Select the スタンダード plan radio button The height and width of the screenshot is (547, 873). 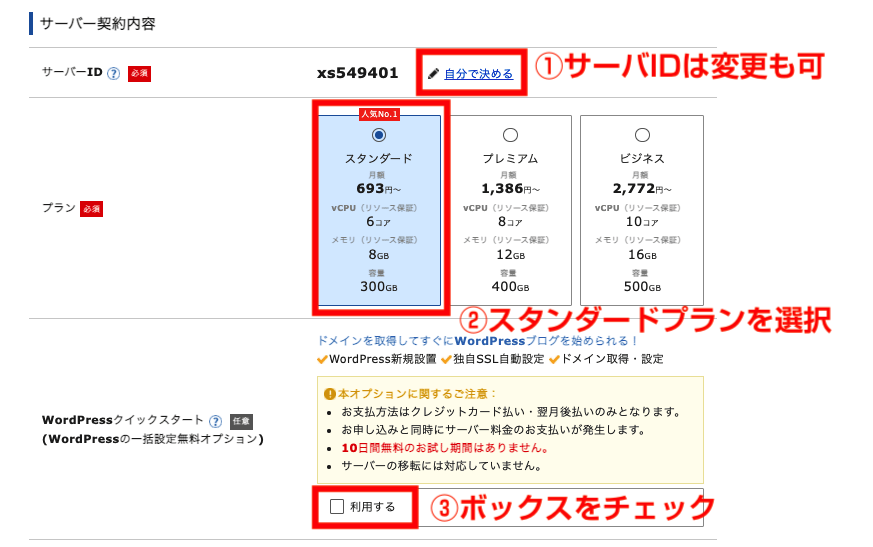click(x=378, y=135)
